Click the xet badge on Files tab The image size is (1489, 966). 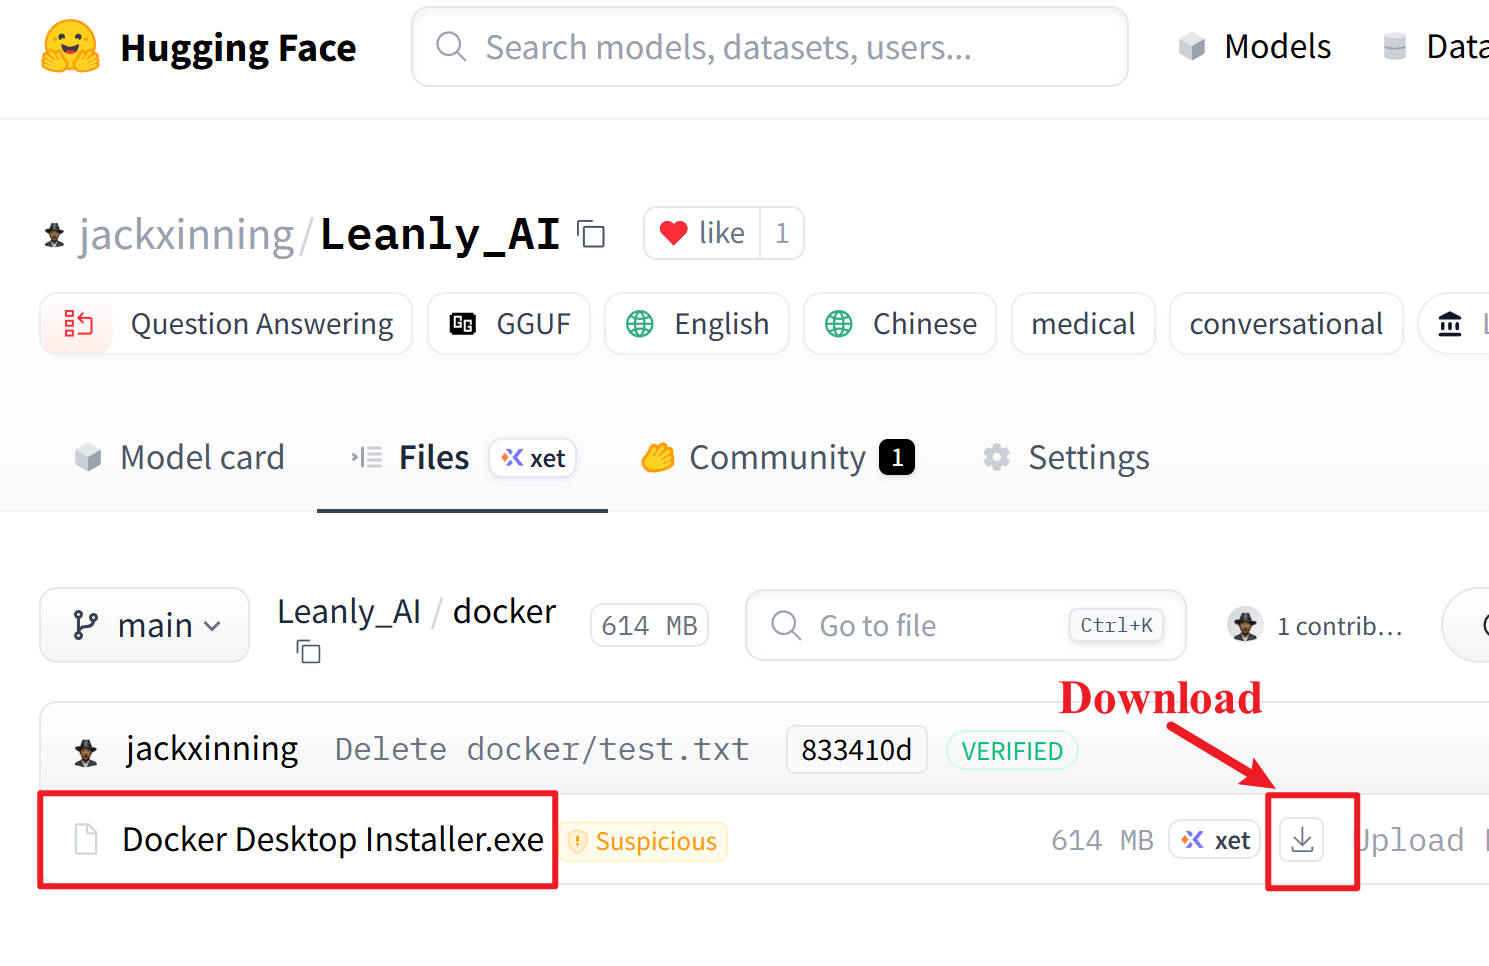[x=533, y=458]
